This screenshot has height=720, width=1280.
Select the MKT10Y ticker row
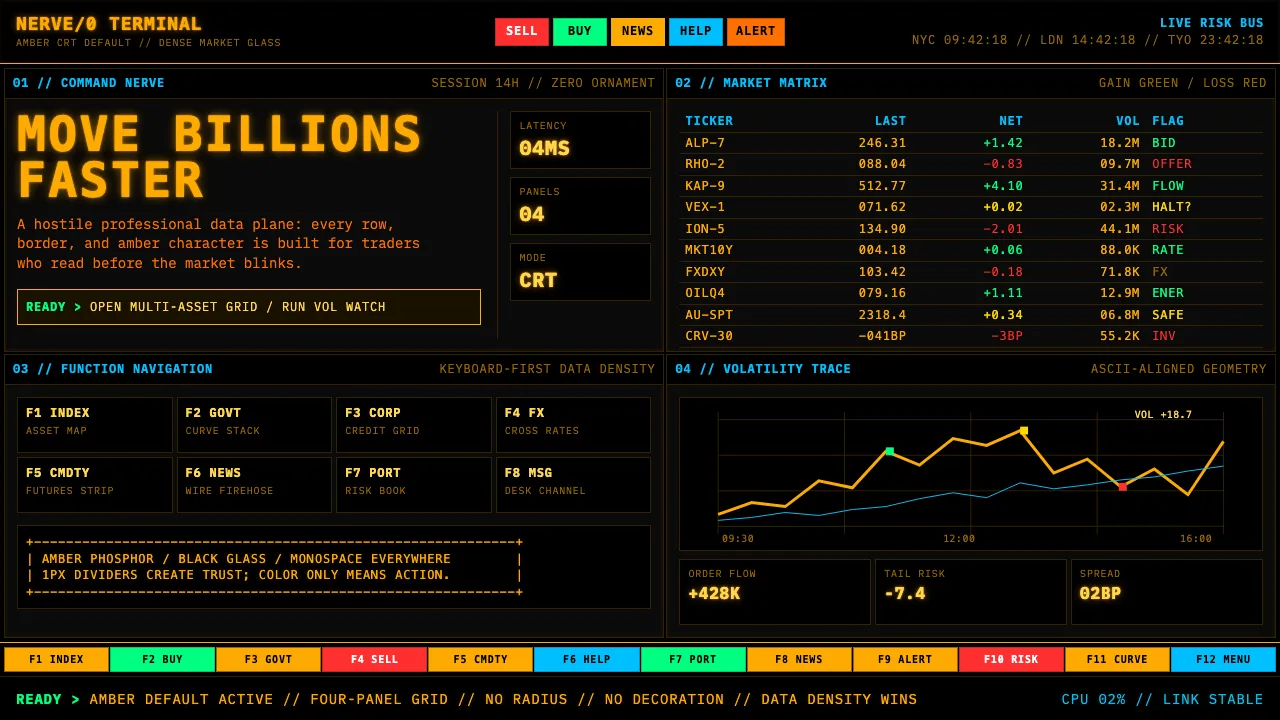click(x=971, y=250)
